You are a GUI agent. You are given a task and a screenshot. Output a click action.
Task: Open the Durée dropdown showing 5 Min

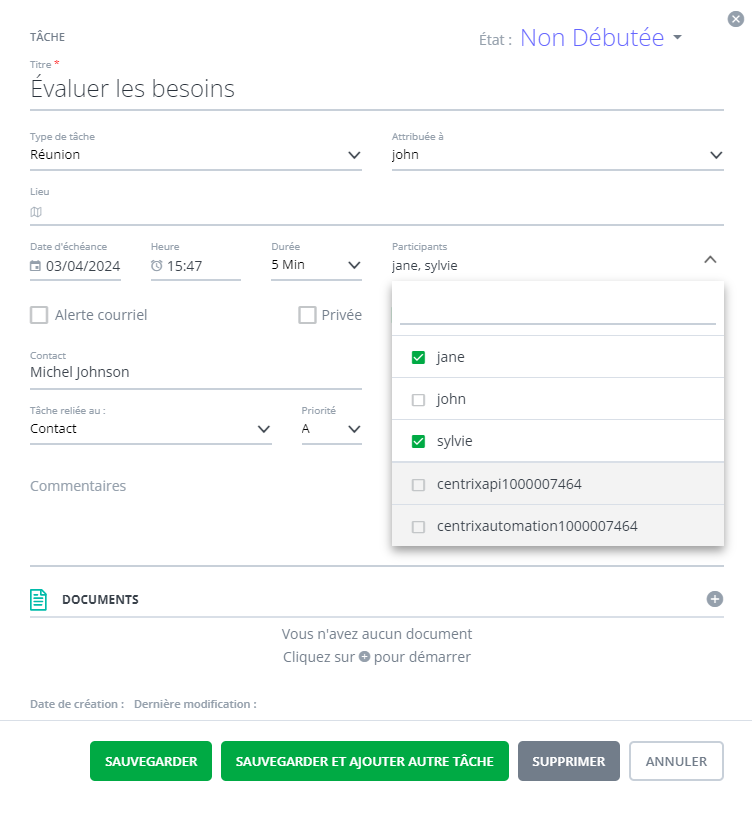[353, 264]
